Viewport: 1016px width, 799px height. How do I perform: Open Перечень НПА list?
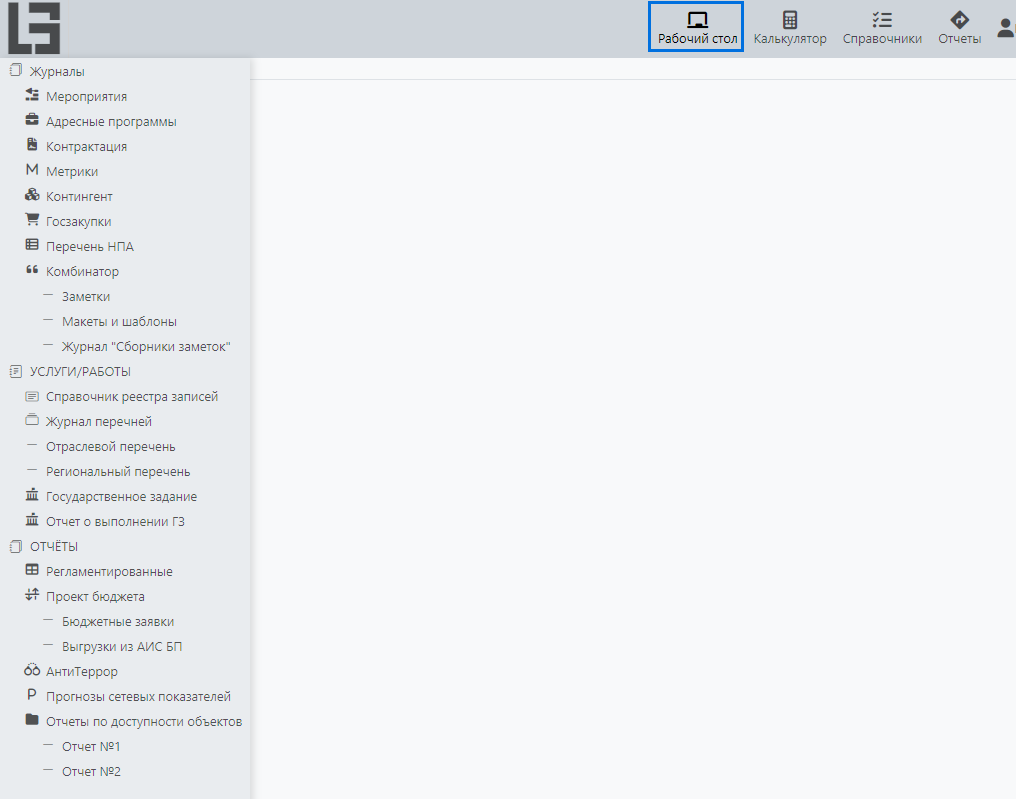(89, 247)
